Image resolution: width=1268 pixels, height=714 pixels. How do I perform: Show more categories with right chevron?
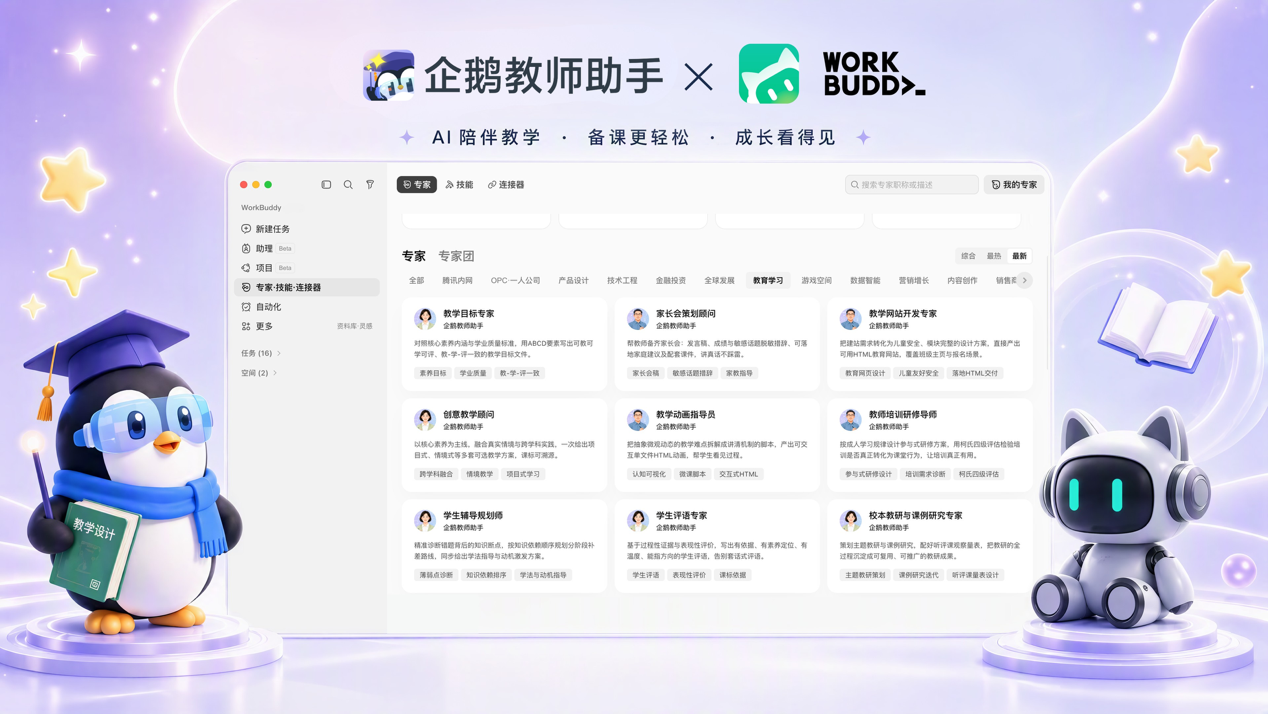[1025, 281]
